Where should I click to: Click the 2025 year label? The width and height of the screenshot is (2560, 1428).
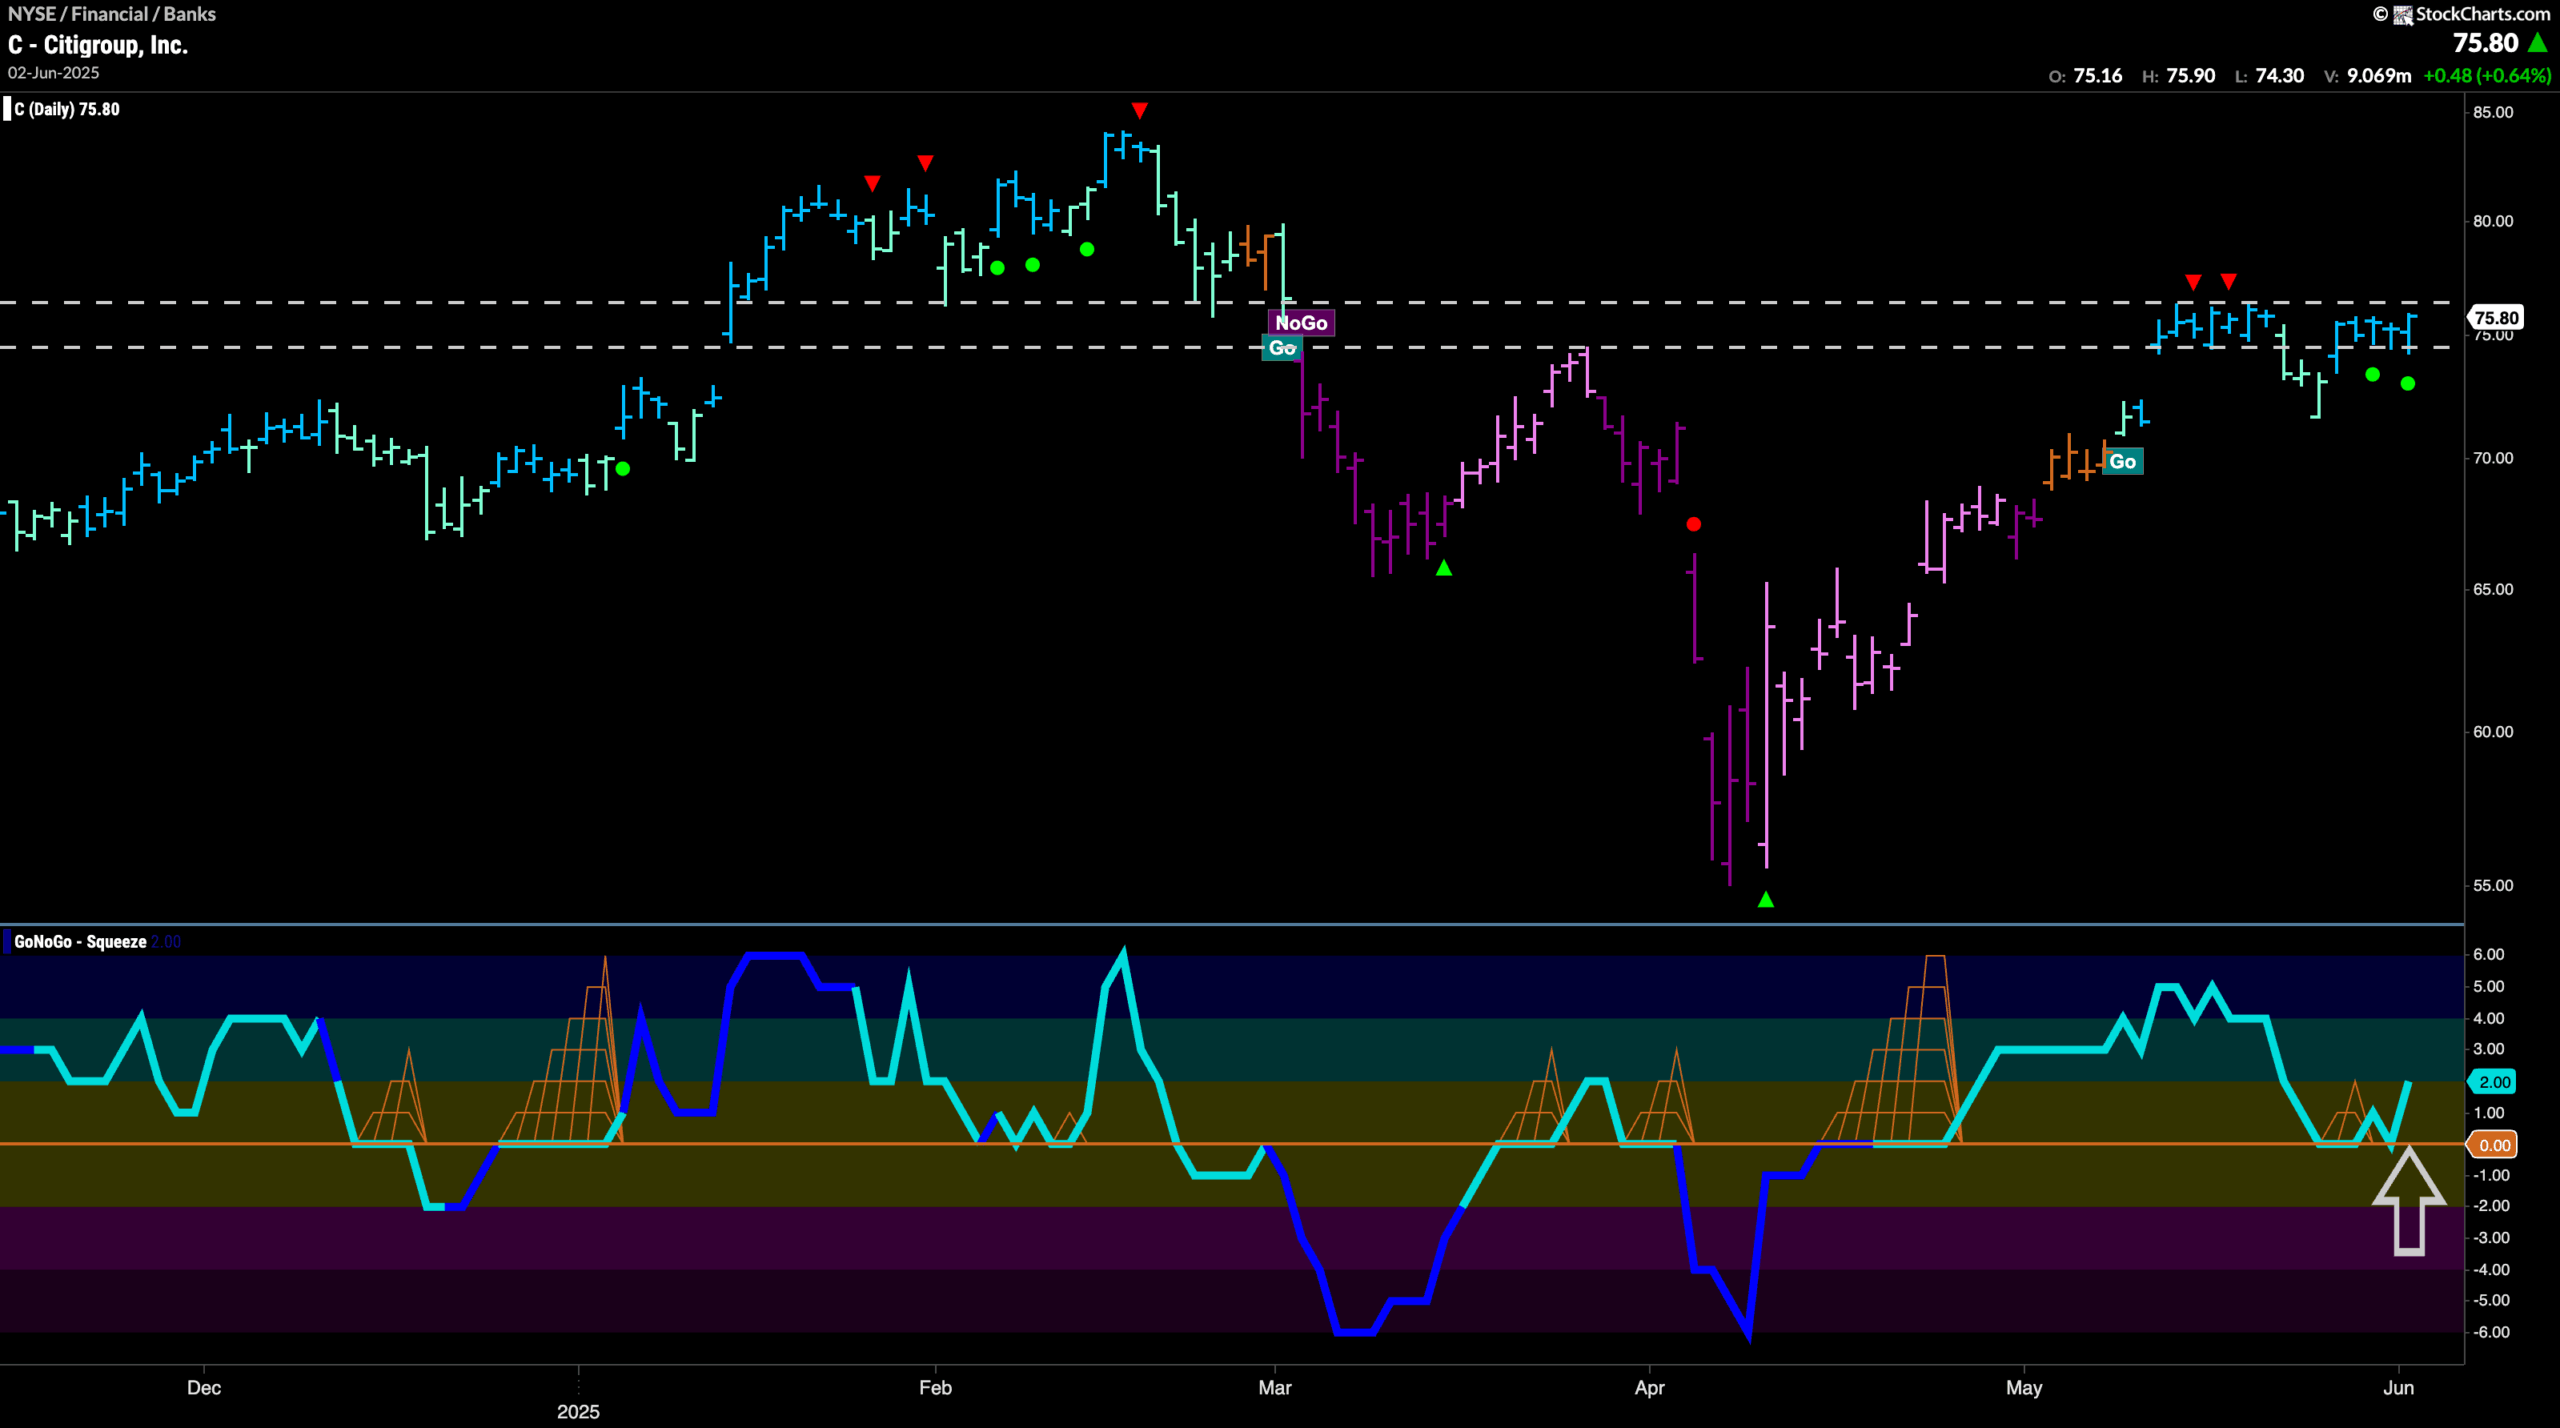click(x=578, y=1411)
